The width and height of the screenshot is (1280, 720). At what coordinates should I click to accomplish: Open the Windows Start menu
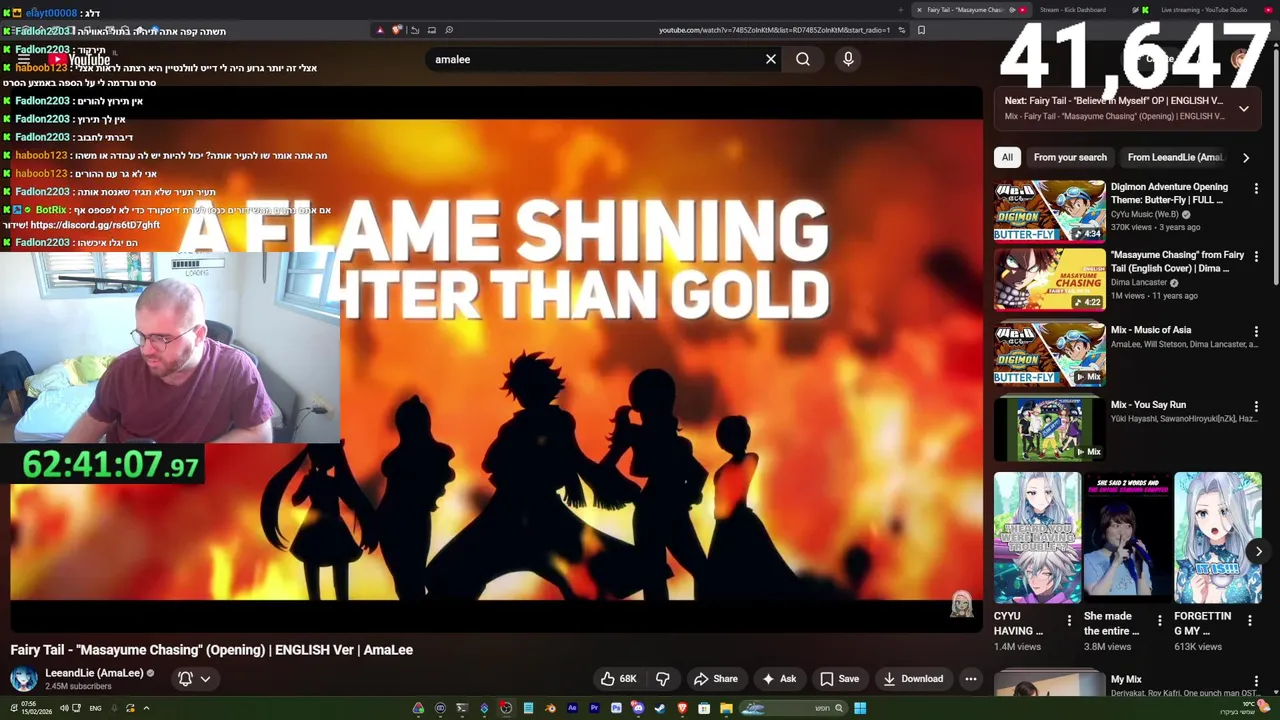[860, 708]
